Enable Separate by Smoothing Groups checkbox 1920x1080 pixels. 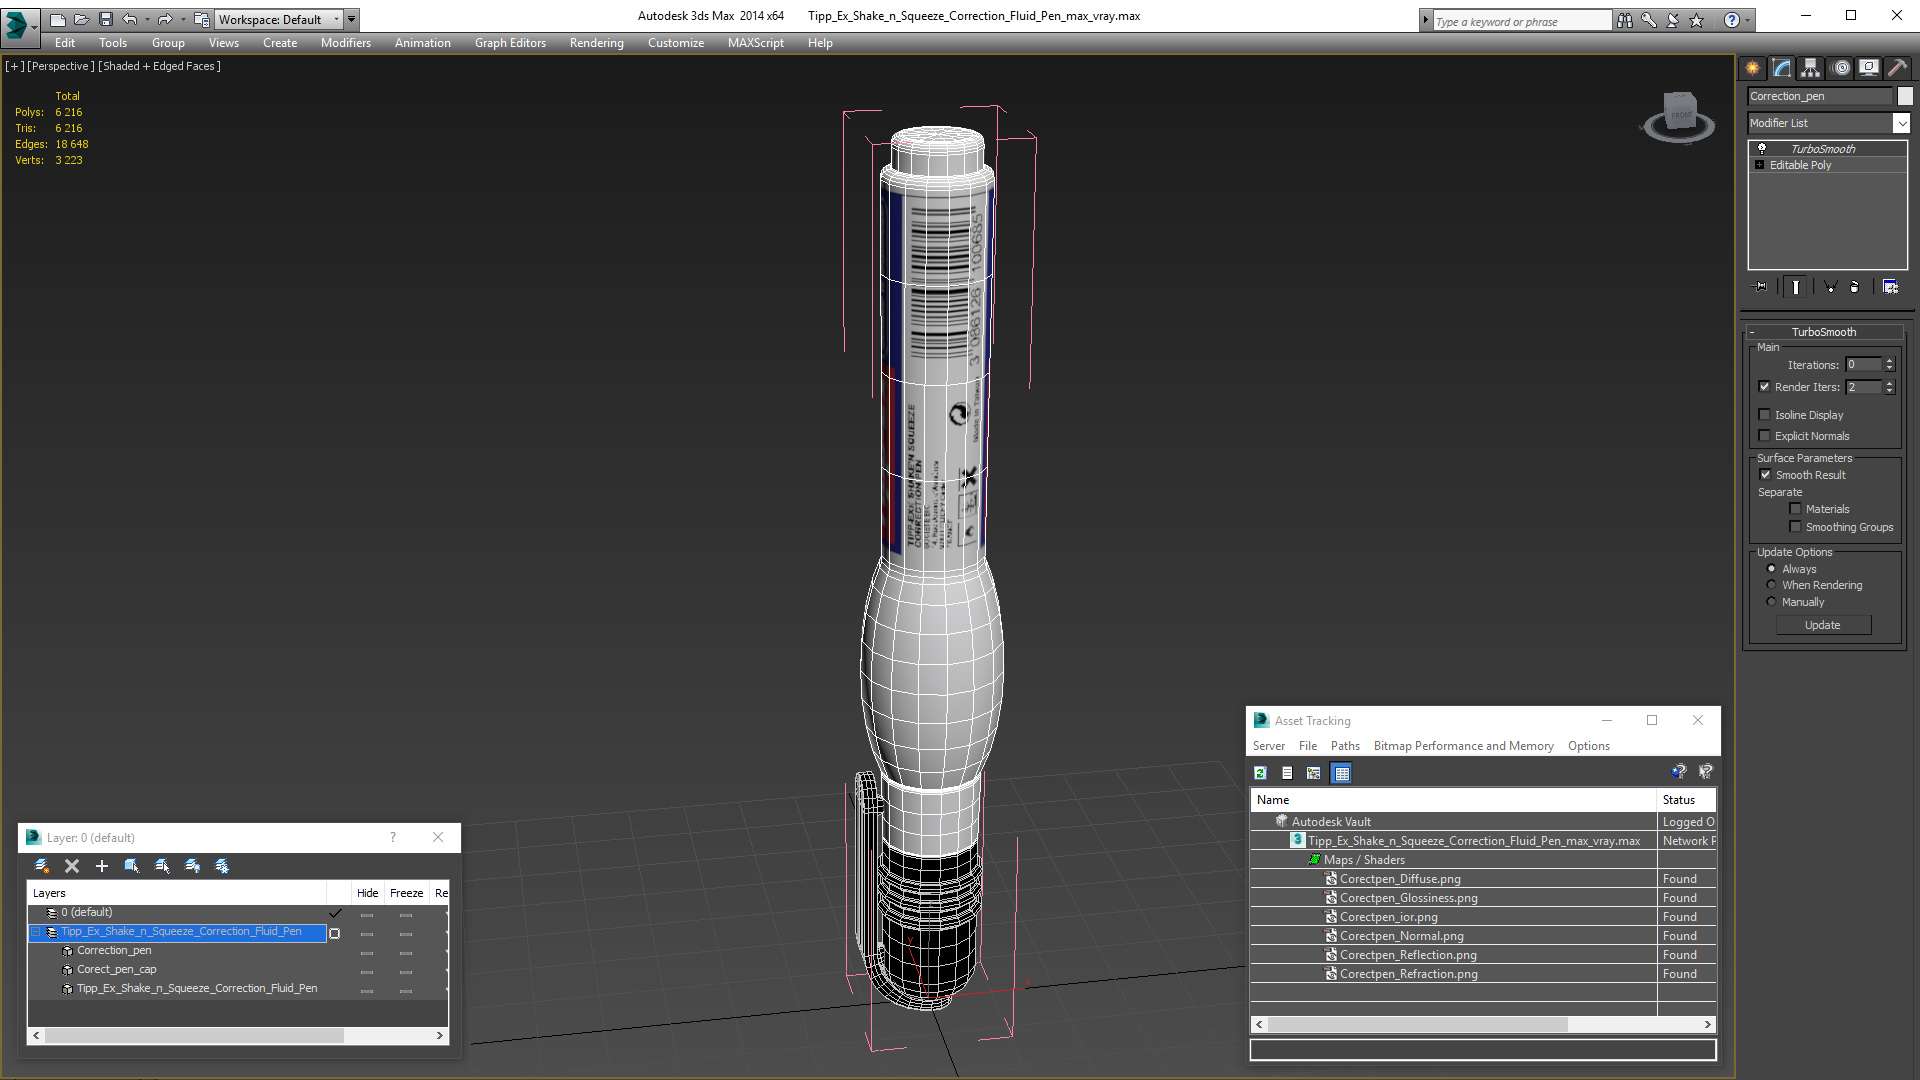click(x=1795, y=527)
